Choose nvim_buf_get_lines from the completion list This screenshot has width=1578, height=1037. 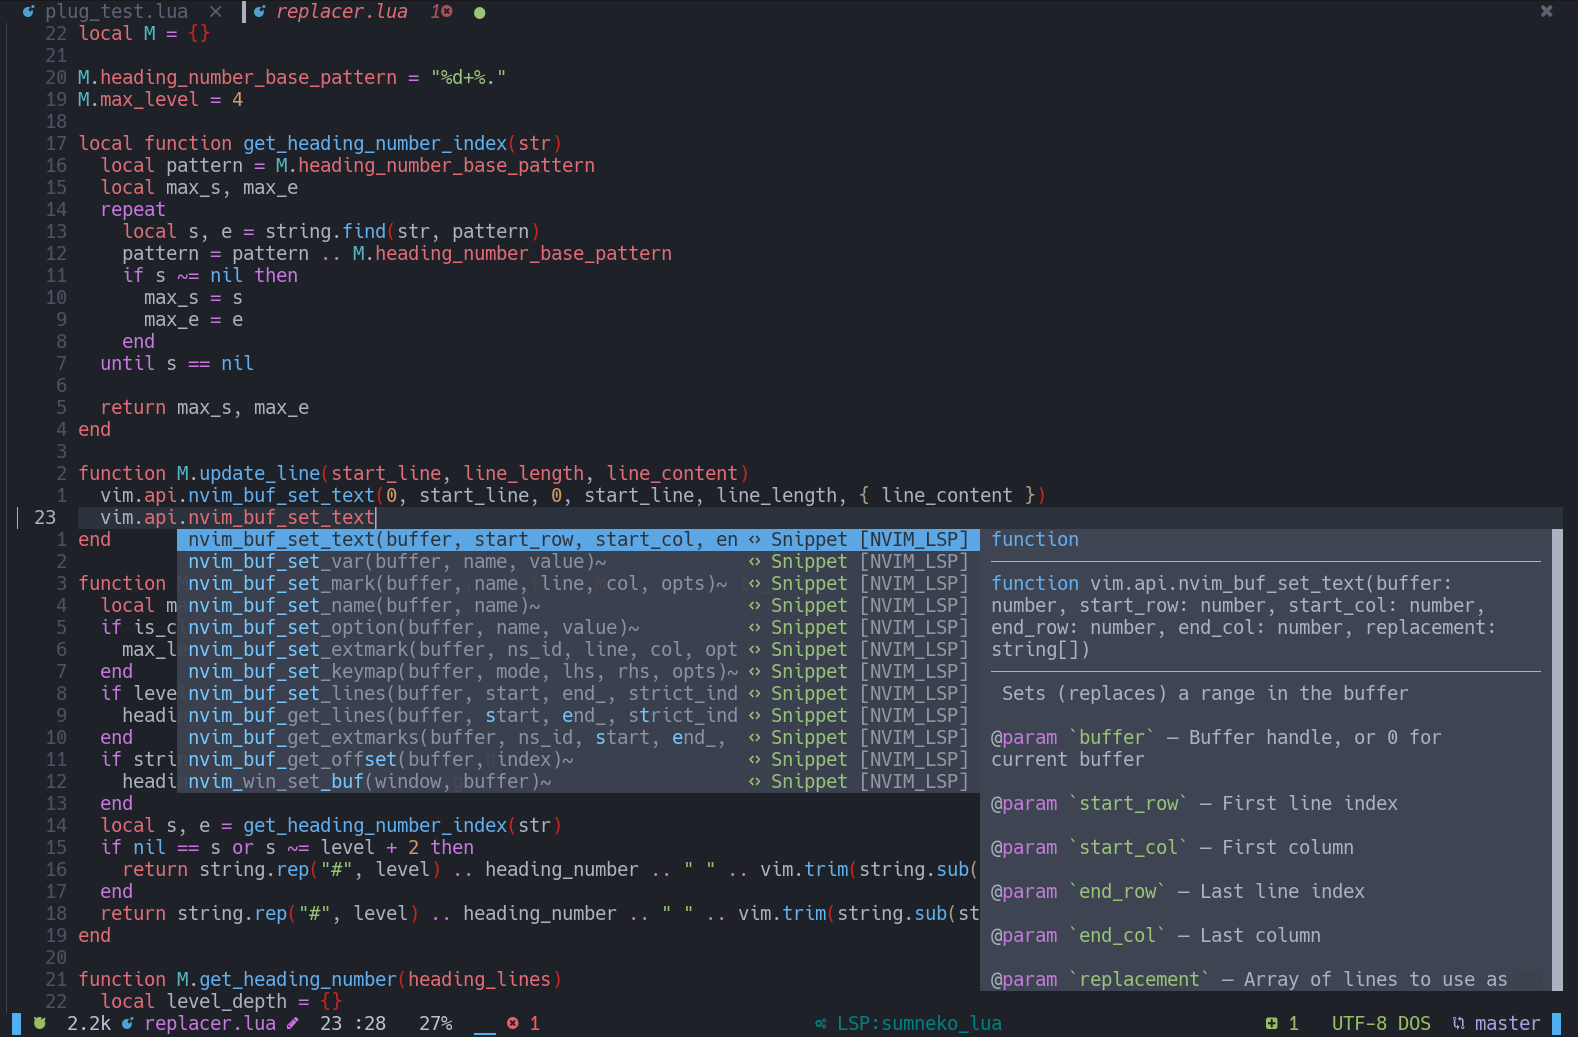(x=578, y=715)
